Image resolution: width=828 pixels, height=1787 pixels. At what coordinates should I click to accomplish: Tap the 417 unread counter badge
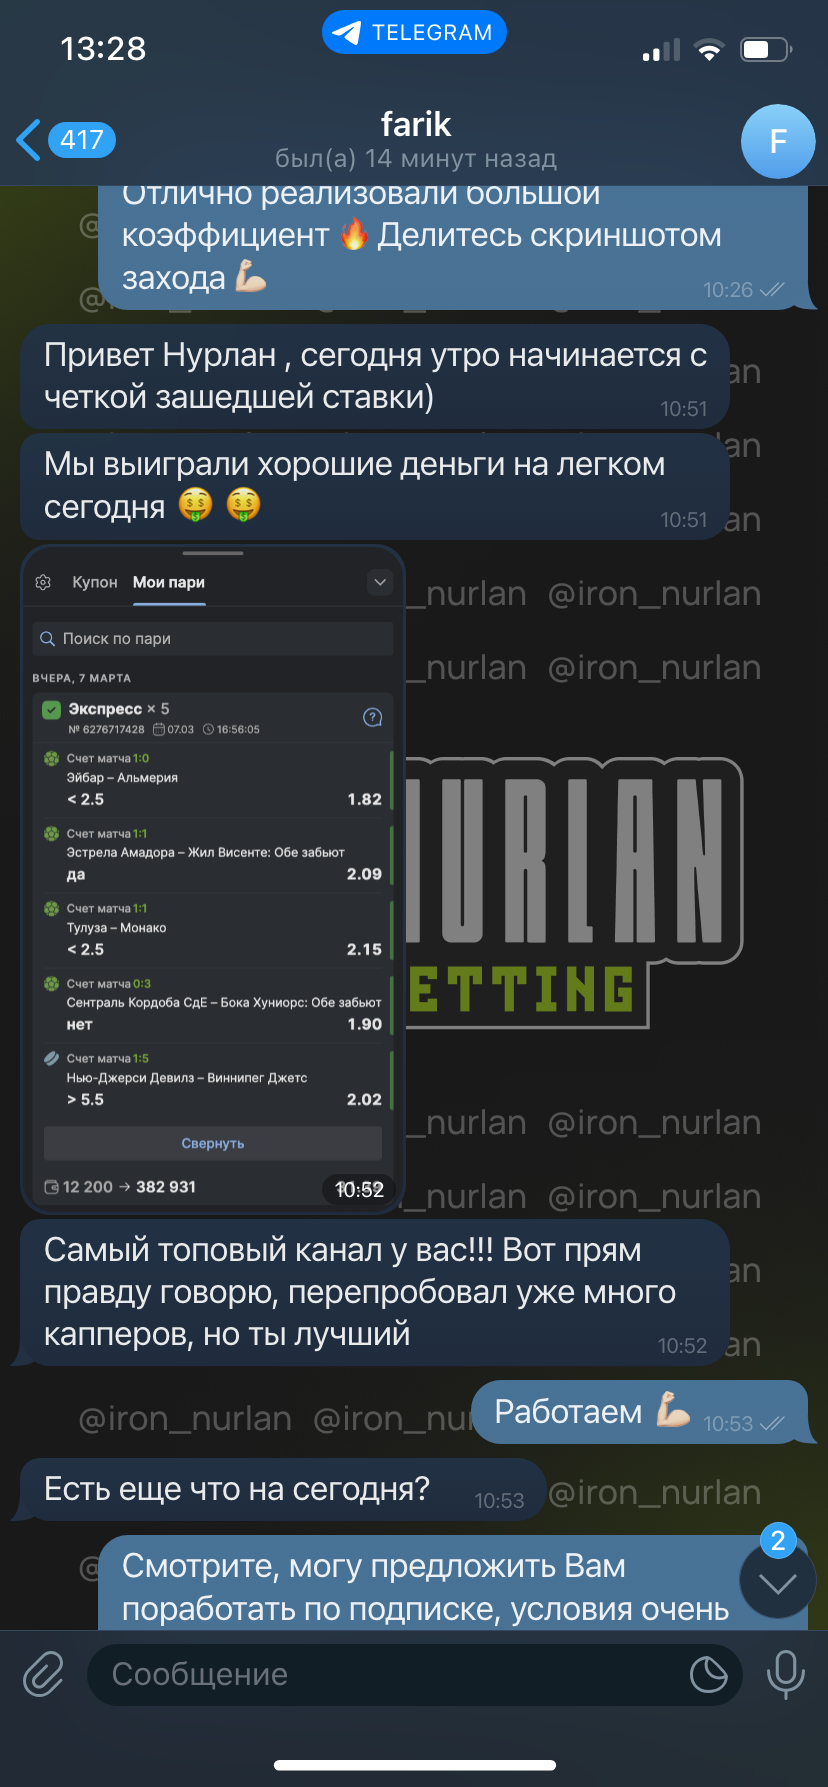(x=82, y=140)
